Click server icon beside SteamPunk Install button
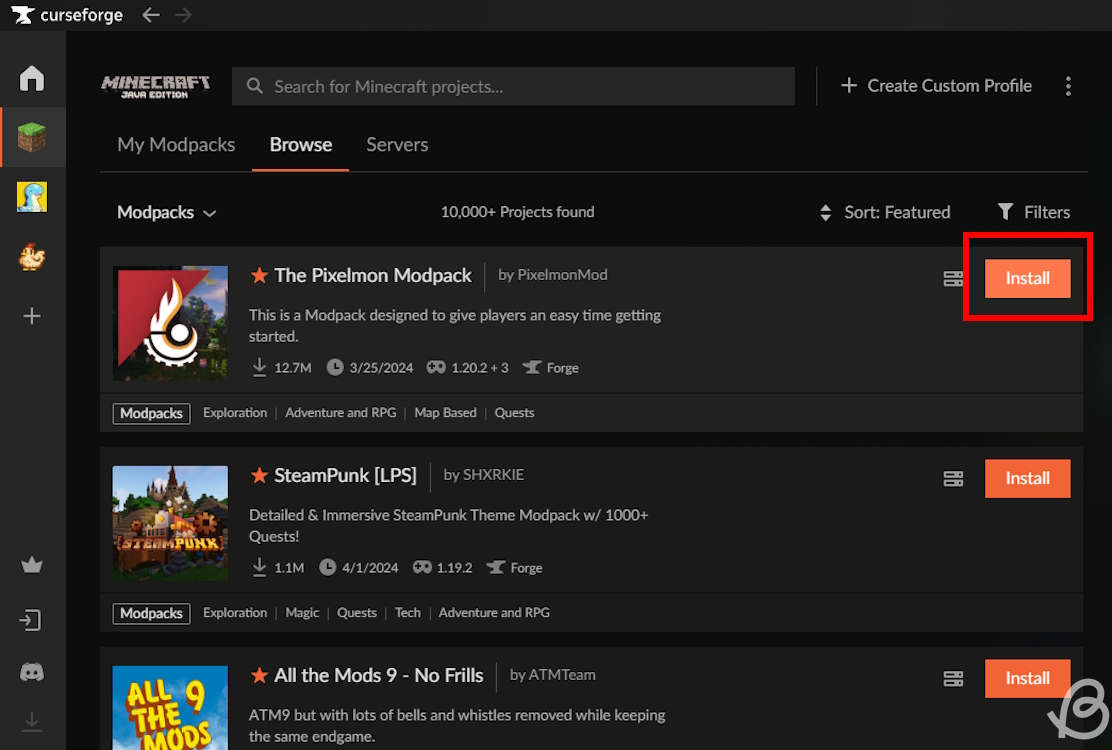Screen dimensions: 1112x750 953,479
